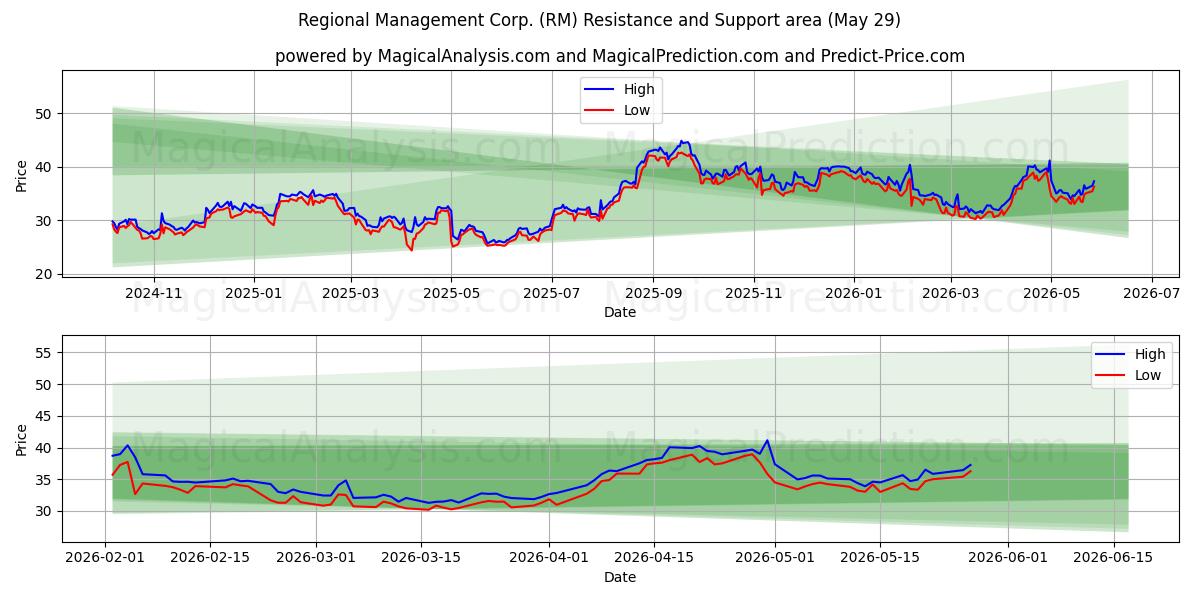The image size is (1200, 600).
Task: Click the '2025-11' date tick label
Action: 754,294
